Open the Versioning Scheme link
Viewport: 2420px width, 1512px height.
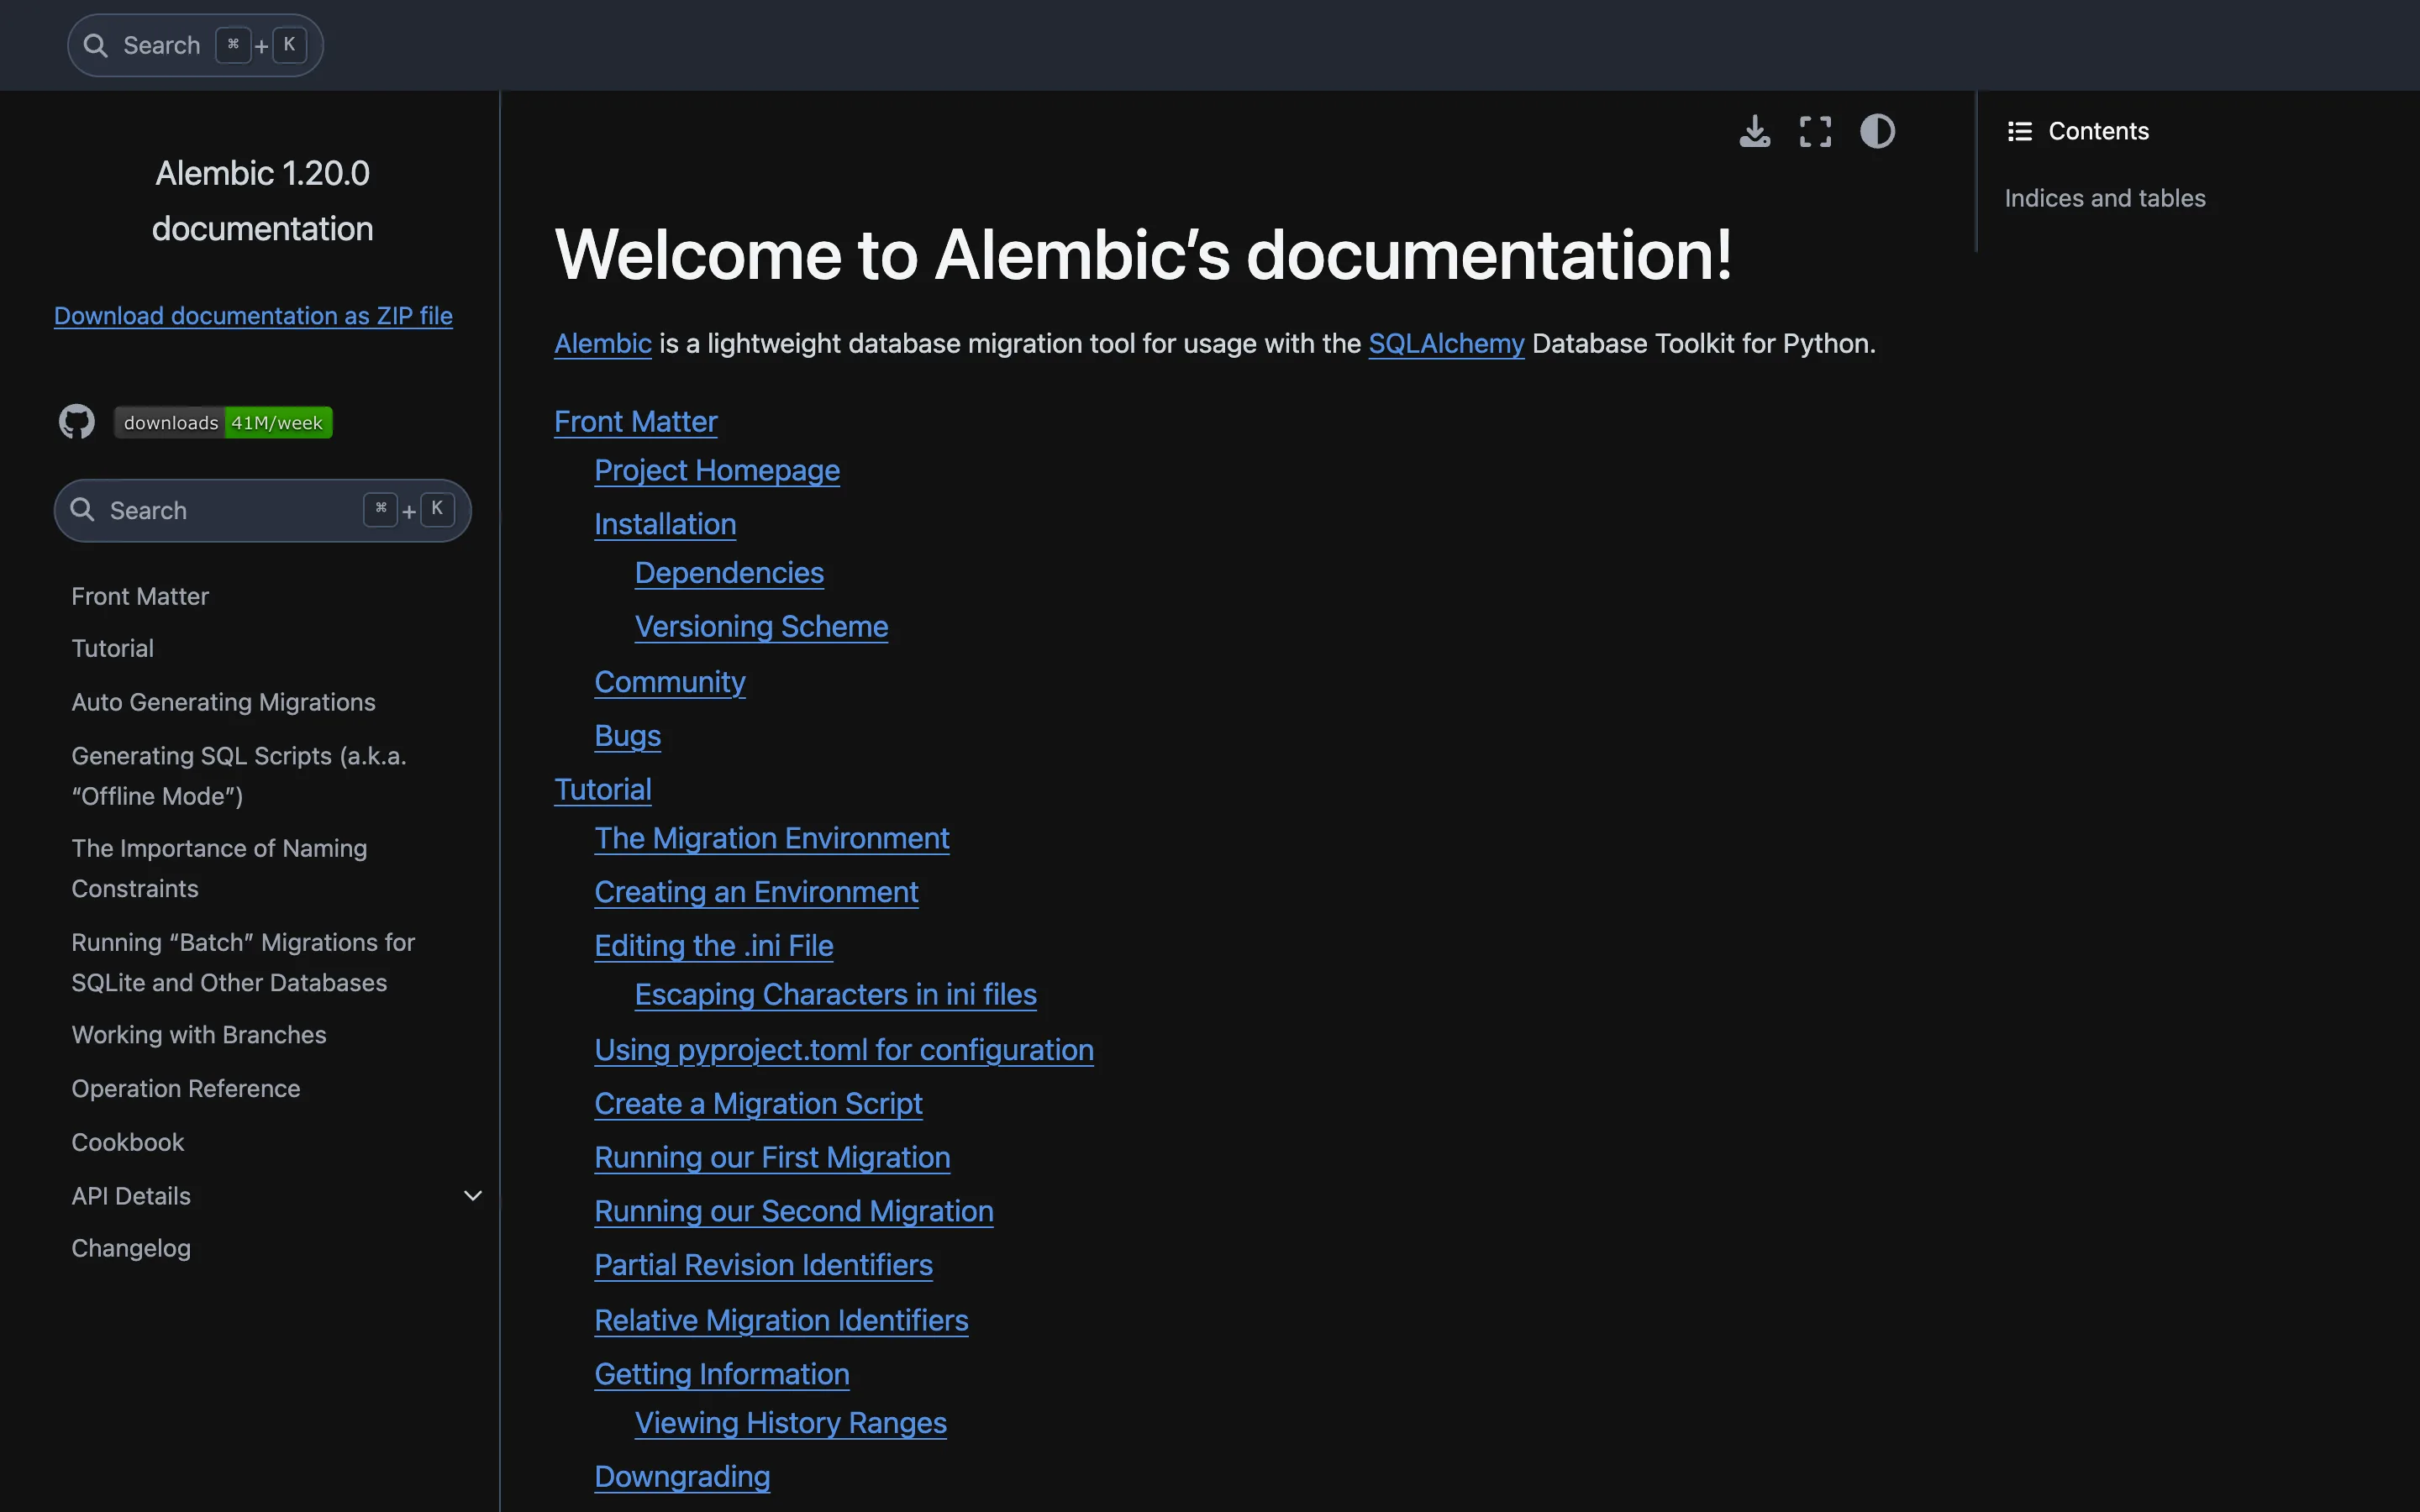coord(761,626)
